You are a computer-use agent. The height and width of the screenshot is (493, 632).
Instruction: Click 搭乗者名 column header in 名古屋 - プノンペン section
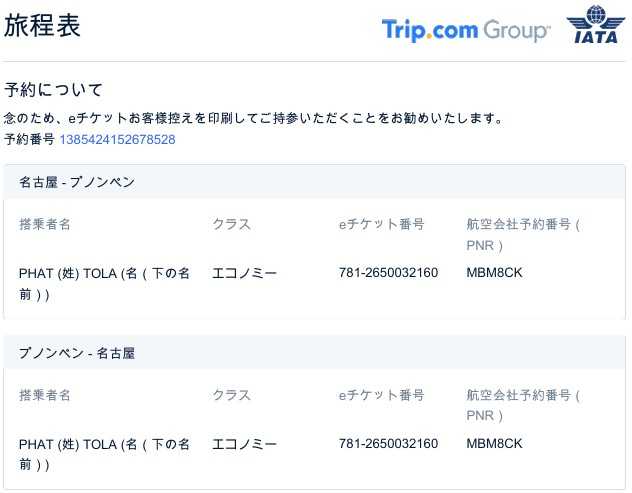[45, 224]
